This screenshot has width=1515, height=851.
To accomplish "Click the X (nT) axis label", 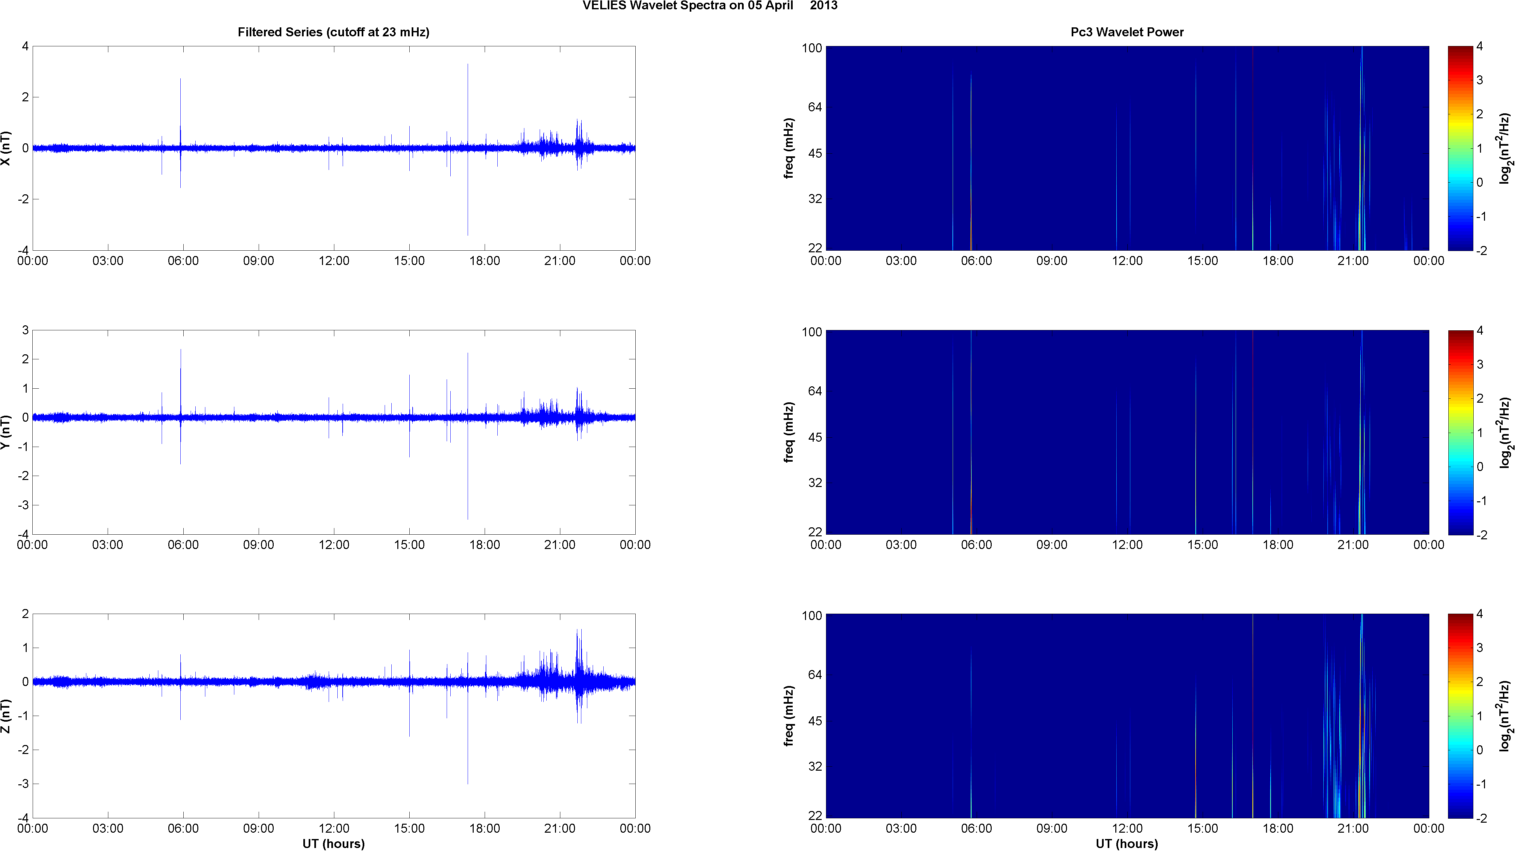I will [x=8, y=148].
